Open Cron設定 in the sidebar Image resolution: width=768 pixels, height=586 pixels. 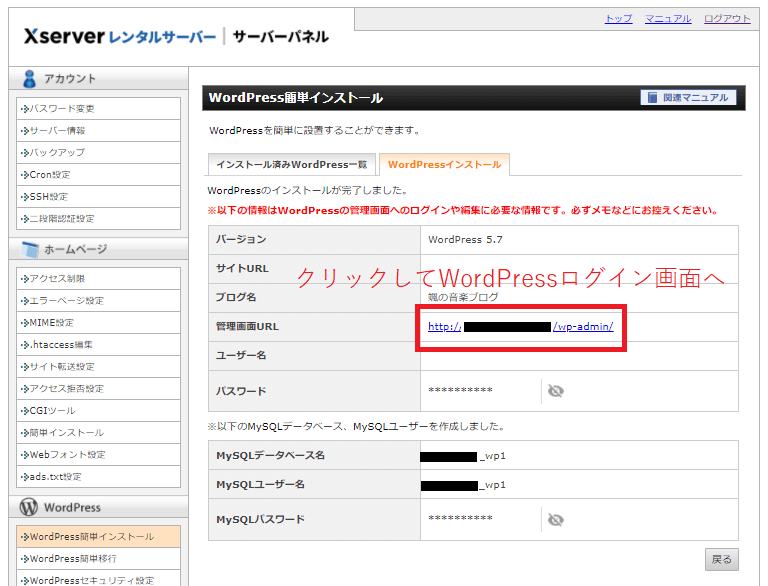pos(98,174)
